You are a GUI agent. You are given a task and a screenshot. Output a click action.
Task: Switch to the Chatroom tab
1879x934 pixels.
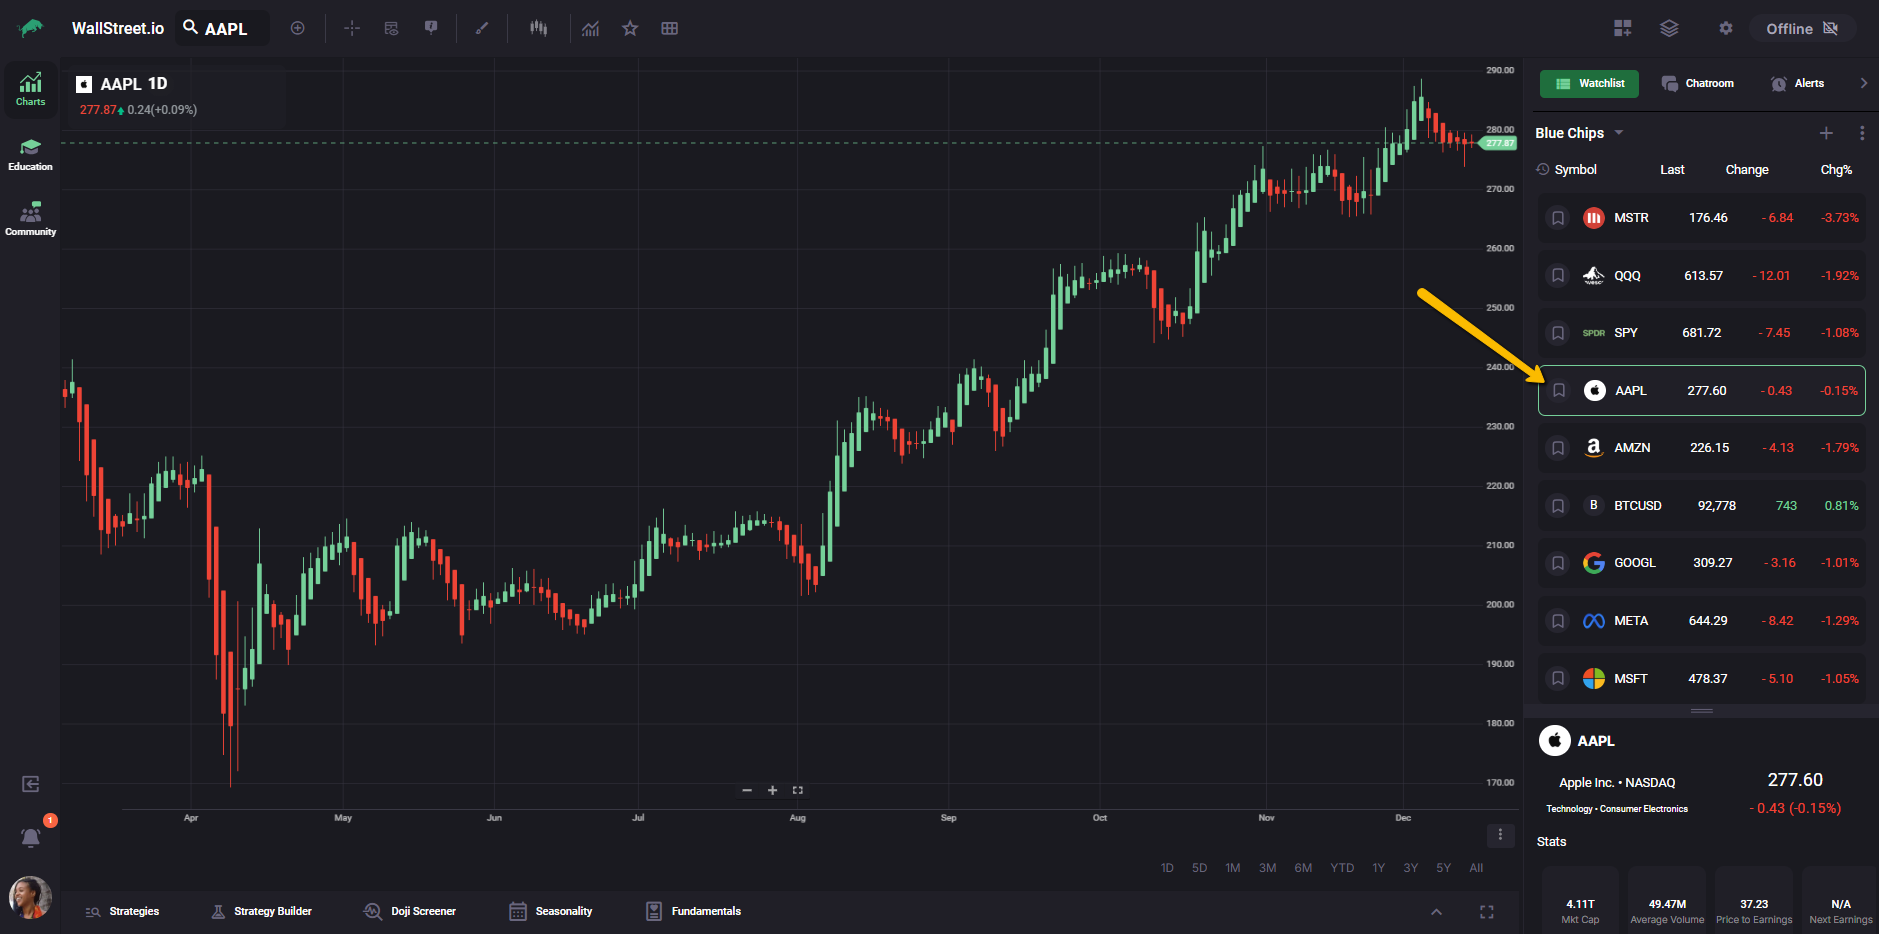1698,84
